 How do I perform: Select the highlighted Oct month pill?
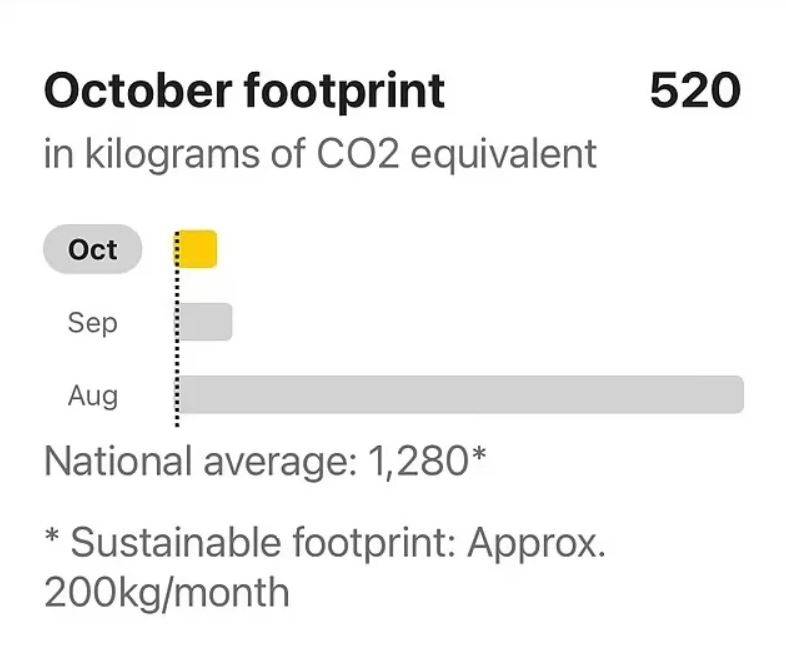coord(92,250)
